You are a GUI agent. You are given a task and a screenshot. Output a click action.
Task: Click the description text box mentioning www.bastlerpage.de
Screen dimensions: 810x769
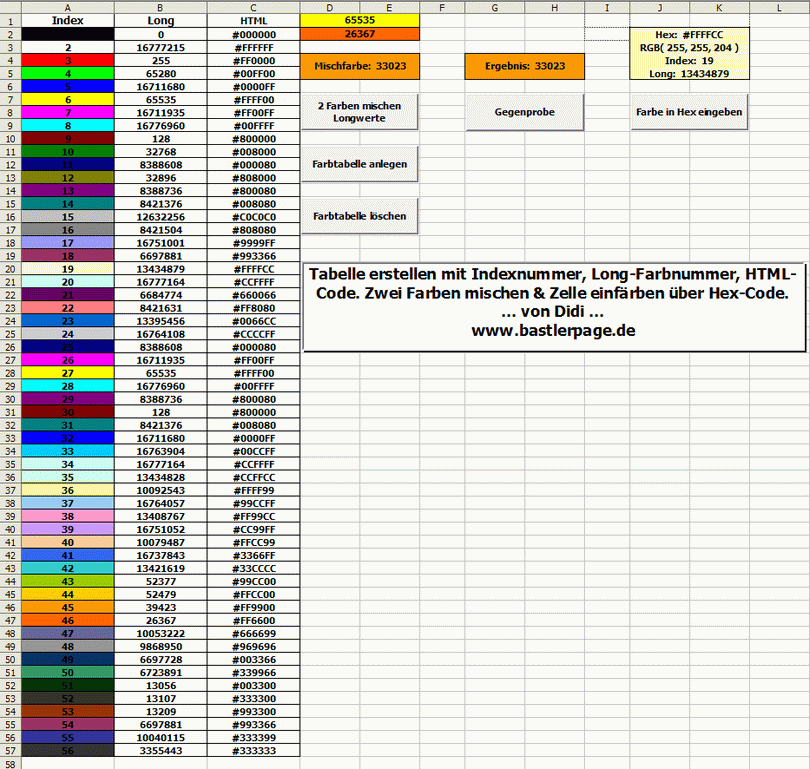tap(554, 307)
